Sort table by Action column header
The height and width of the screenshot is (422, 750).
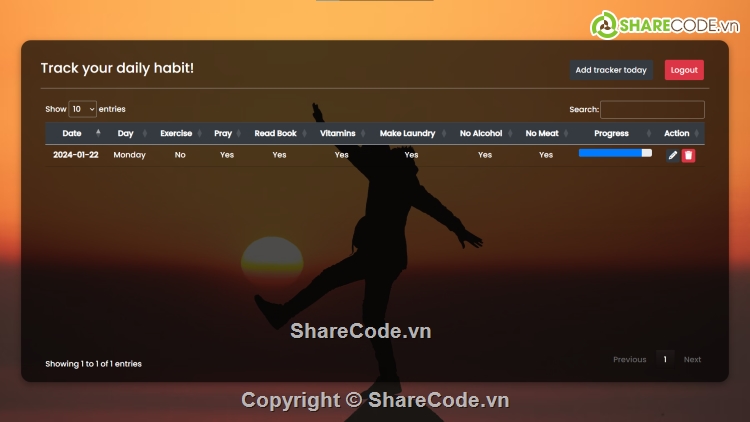pos(680,133)
